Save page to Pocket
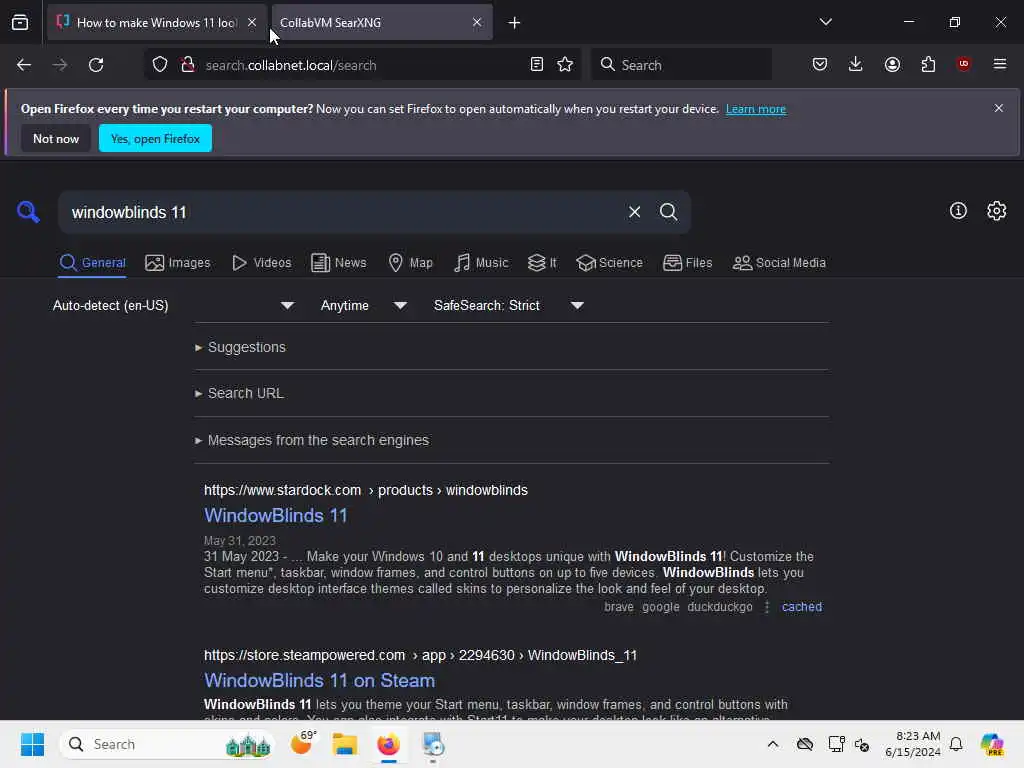 [x=820, y=64]
